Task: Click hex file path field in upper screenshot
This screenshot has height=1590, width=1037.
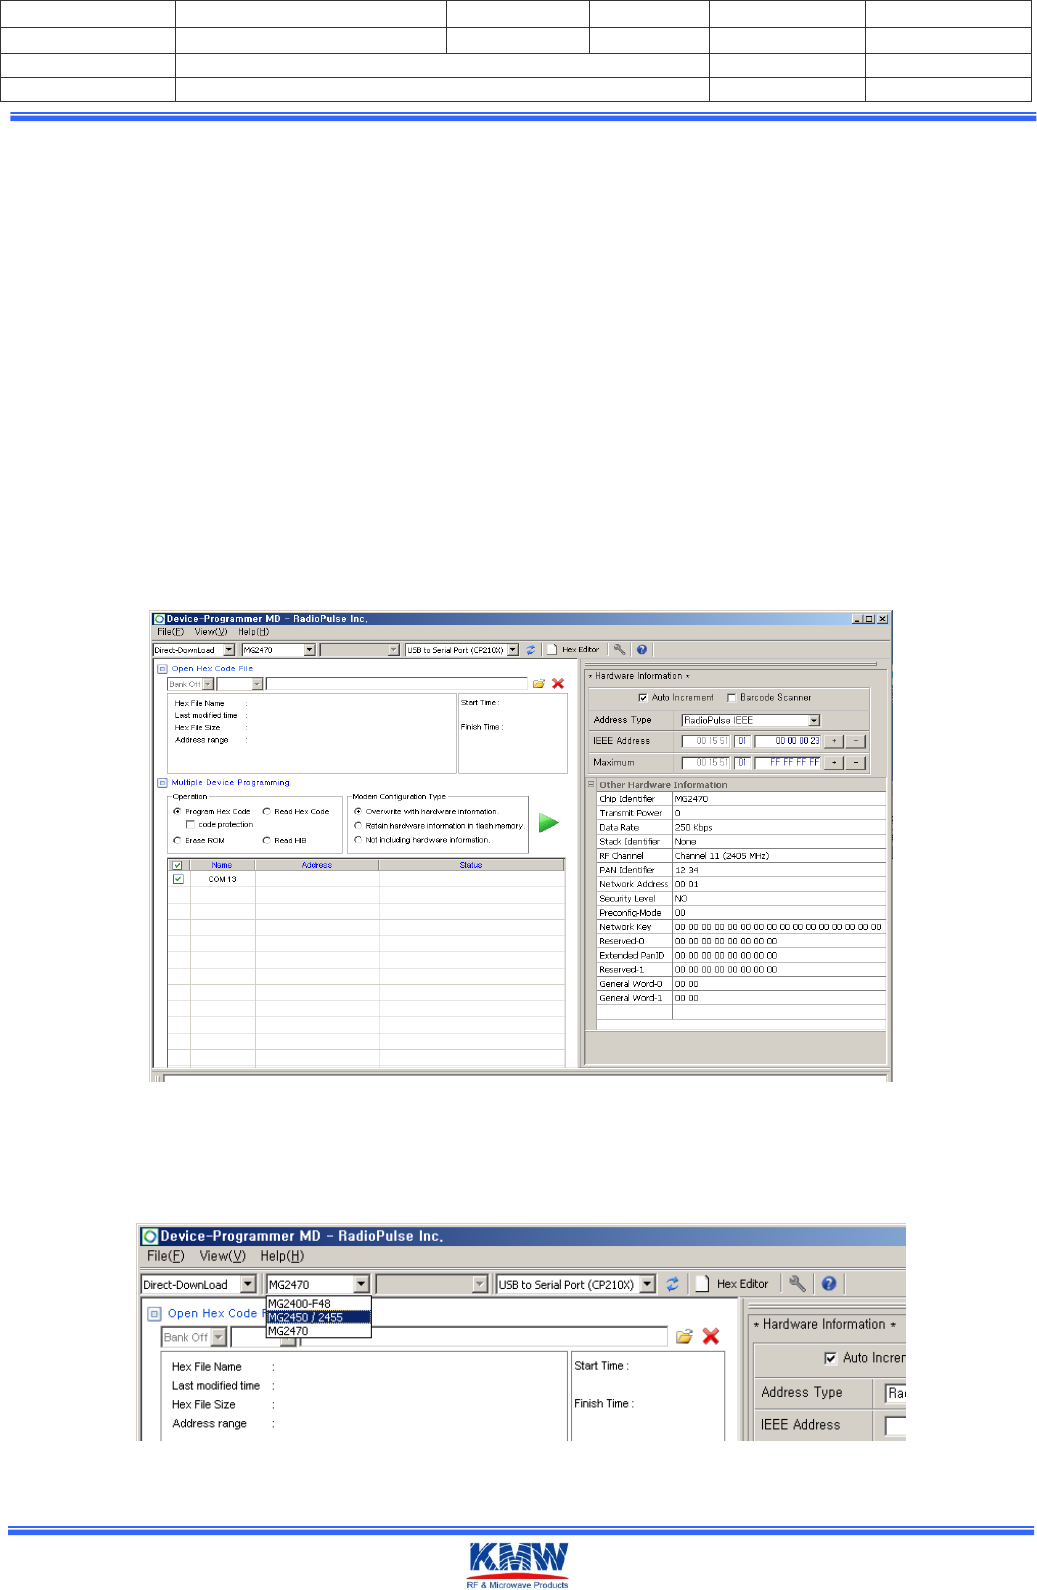Action: click(396, 684)
